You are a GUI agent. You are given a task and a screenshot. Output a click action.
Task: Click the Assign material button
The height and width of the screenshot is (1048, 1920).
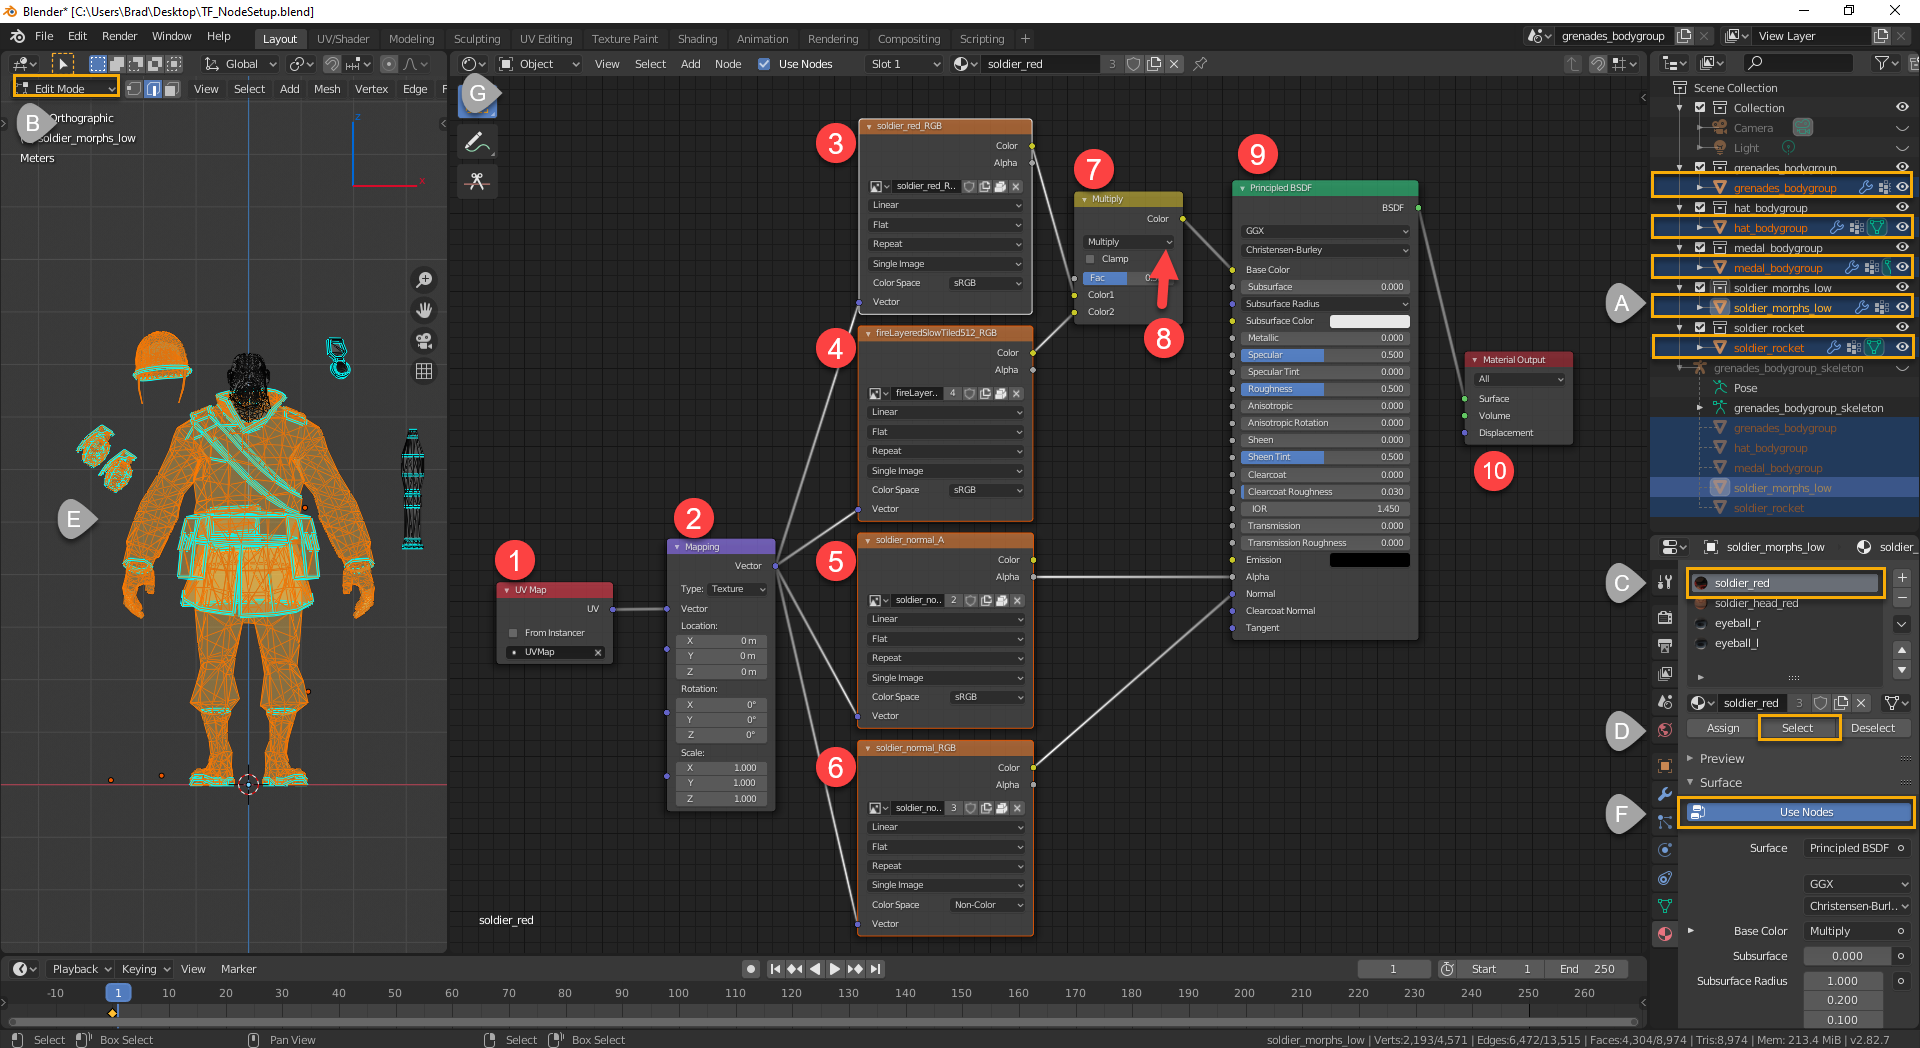[1722, 728]
